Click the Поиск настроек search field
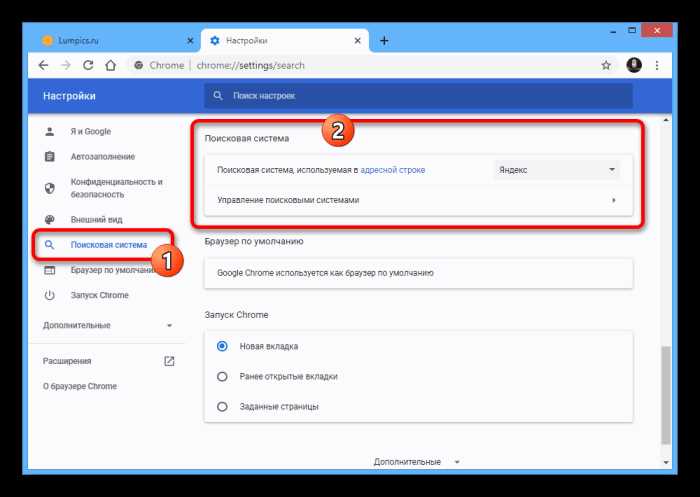The width and height of the screenshot is (700, 497). tap(418, 96)
